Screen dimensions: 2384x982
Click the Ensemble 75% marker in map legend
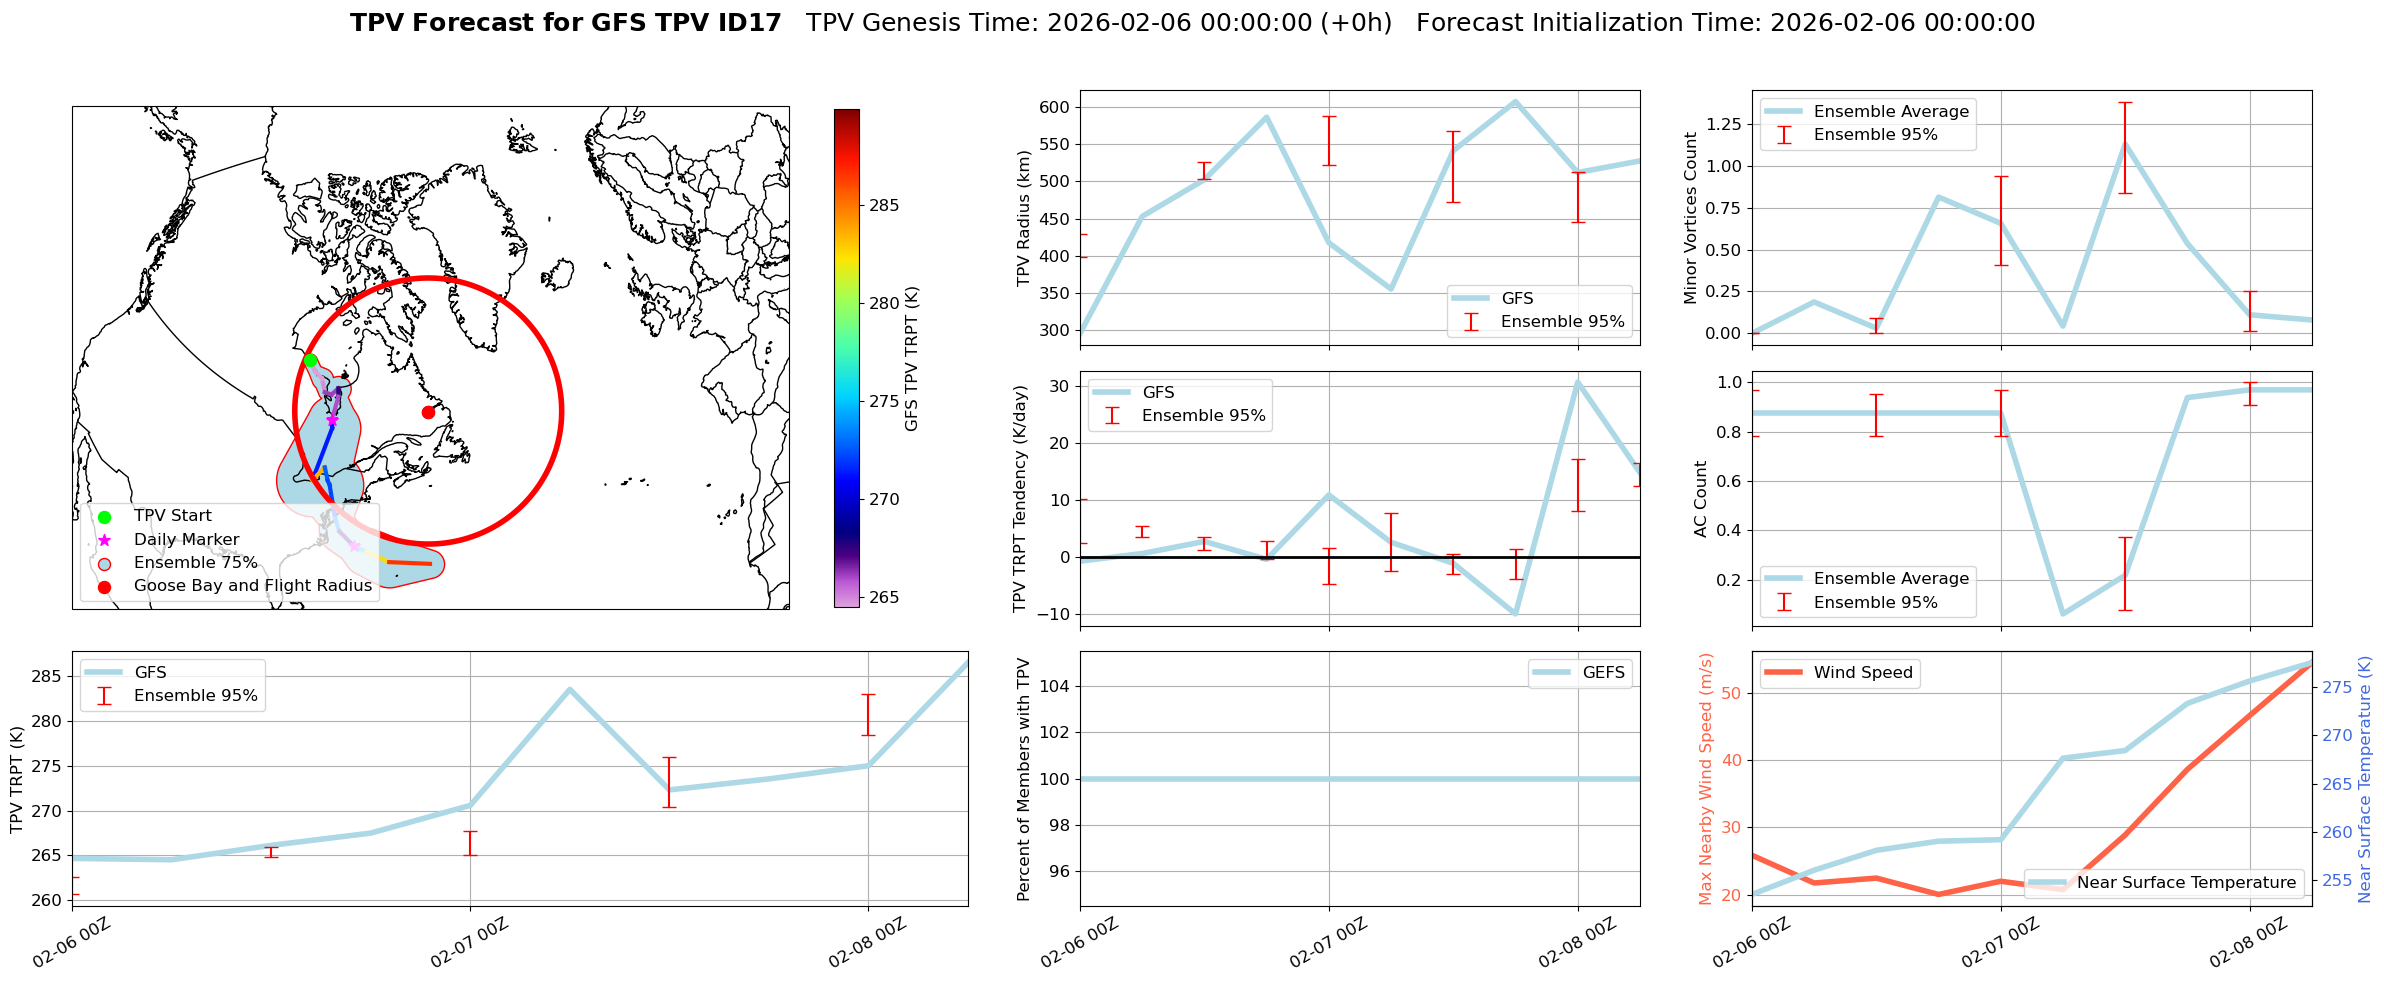(104, 563)
